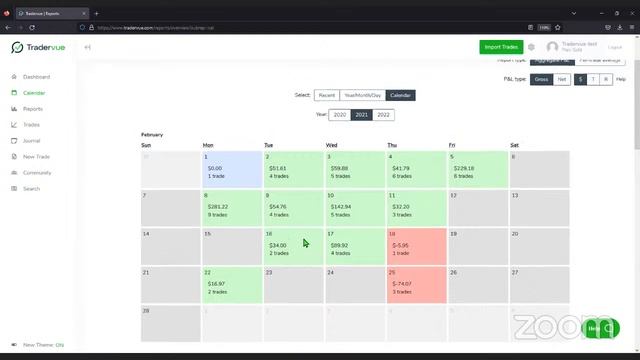Click the New Theme toggle icon

(x=14, y=345)
